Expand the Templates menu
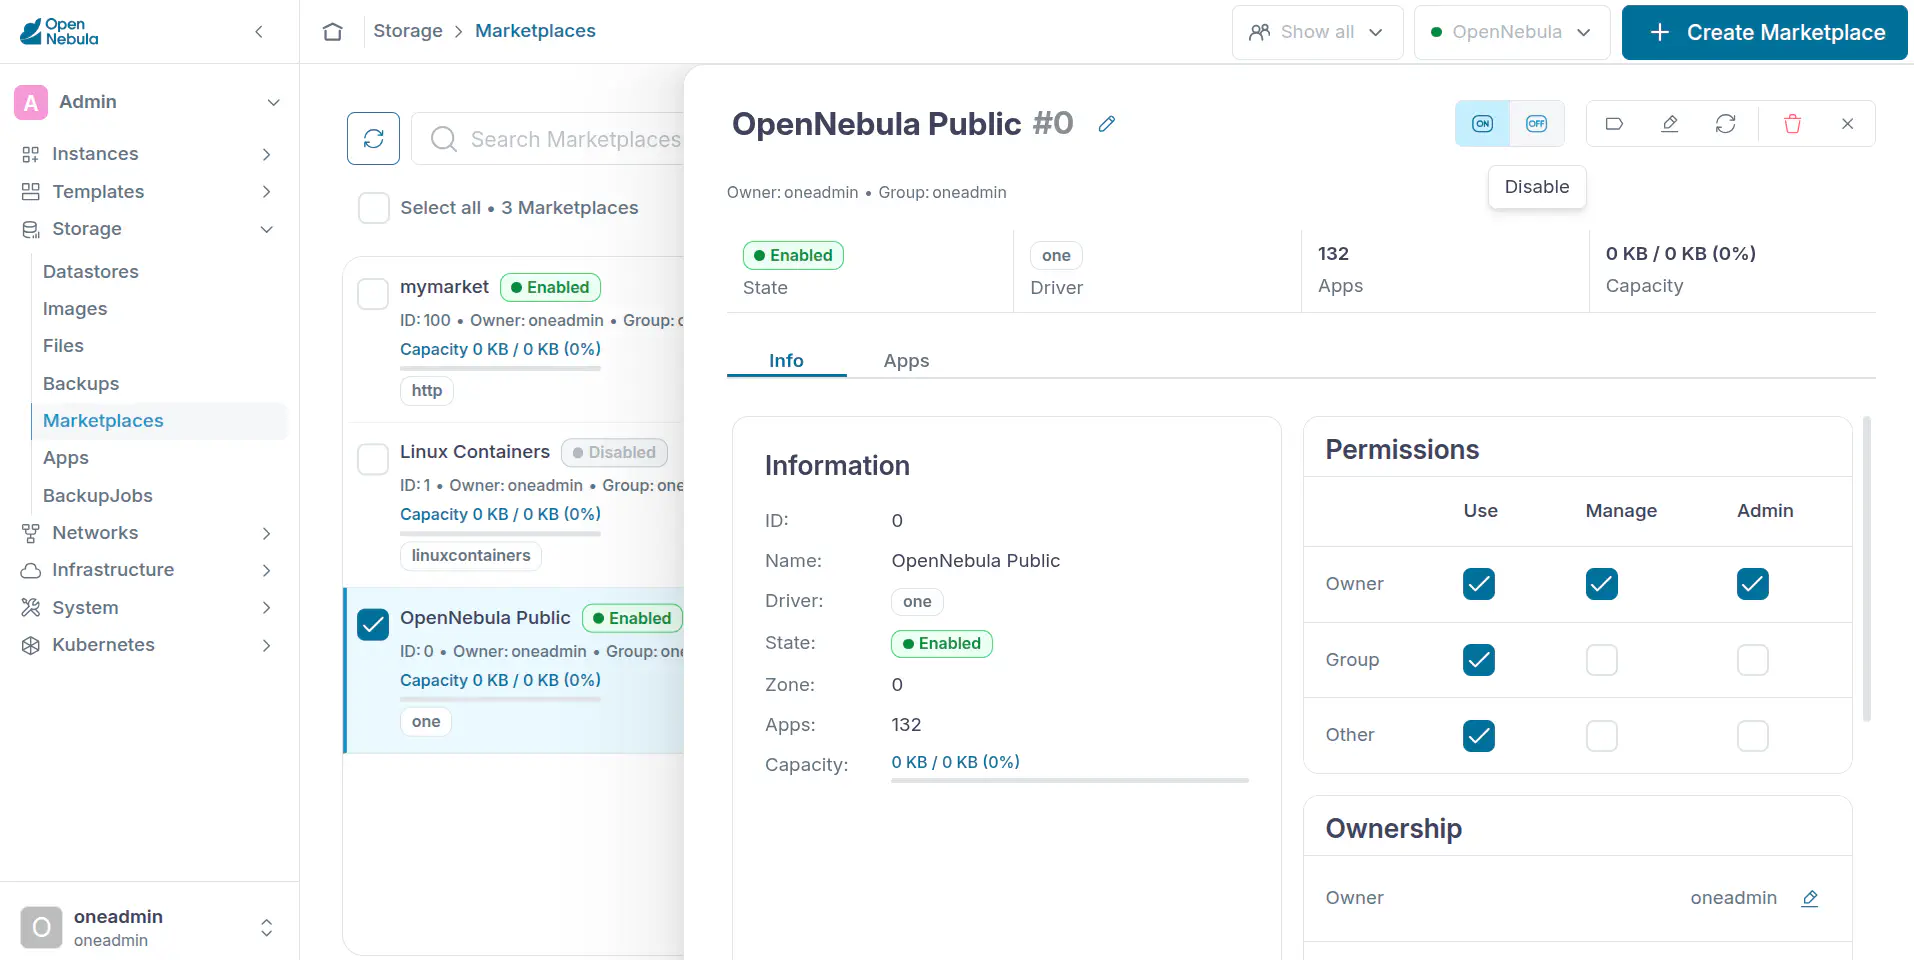The height and width of the screenshot is (960, 1914). pyautogui.click(x=148, y=192)
